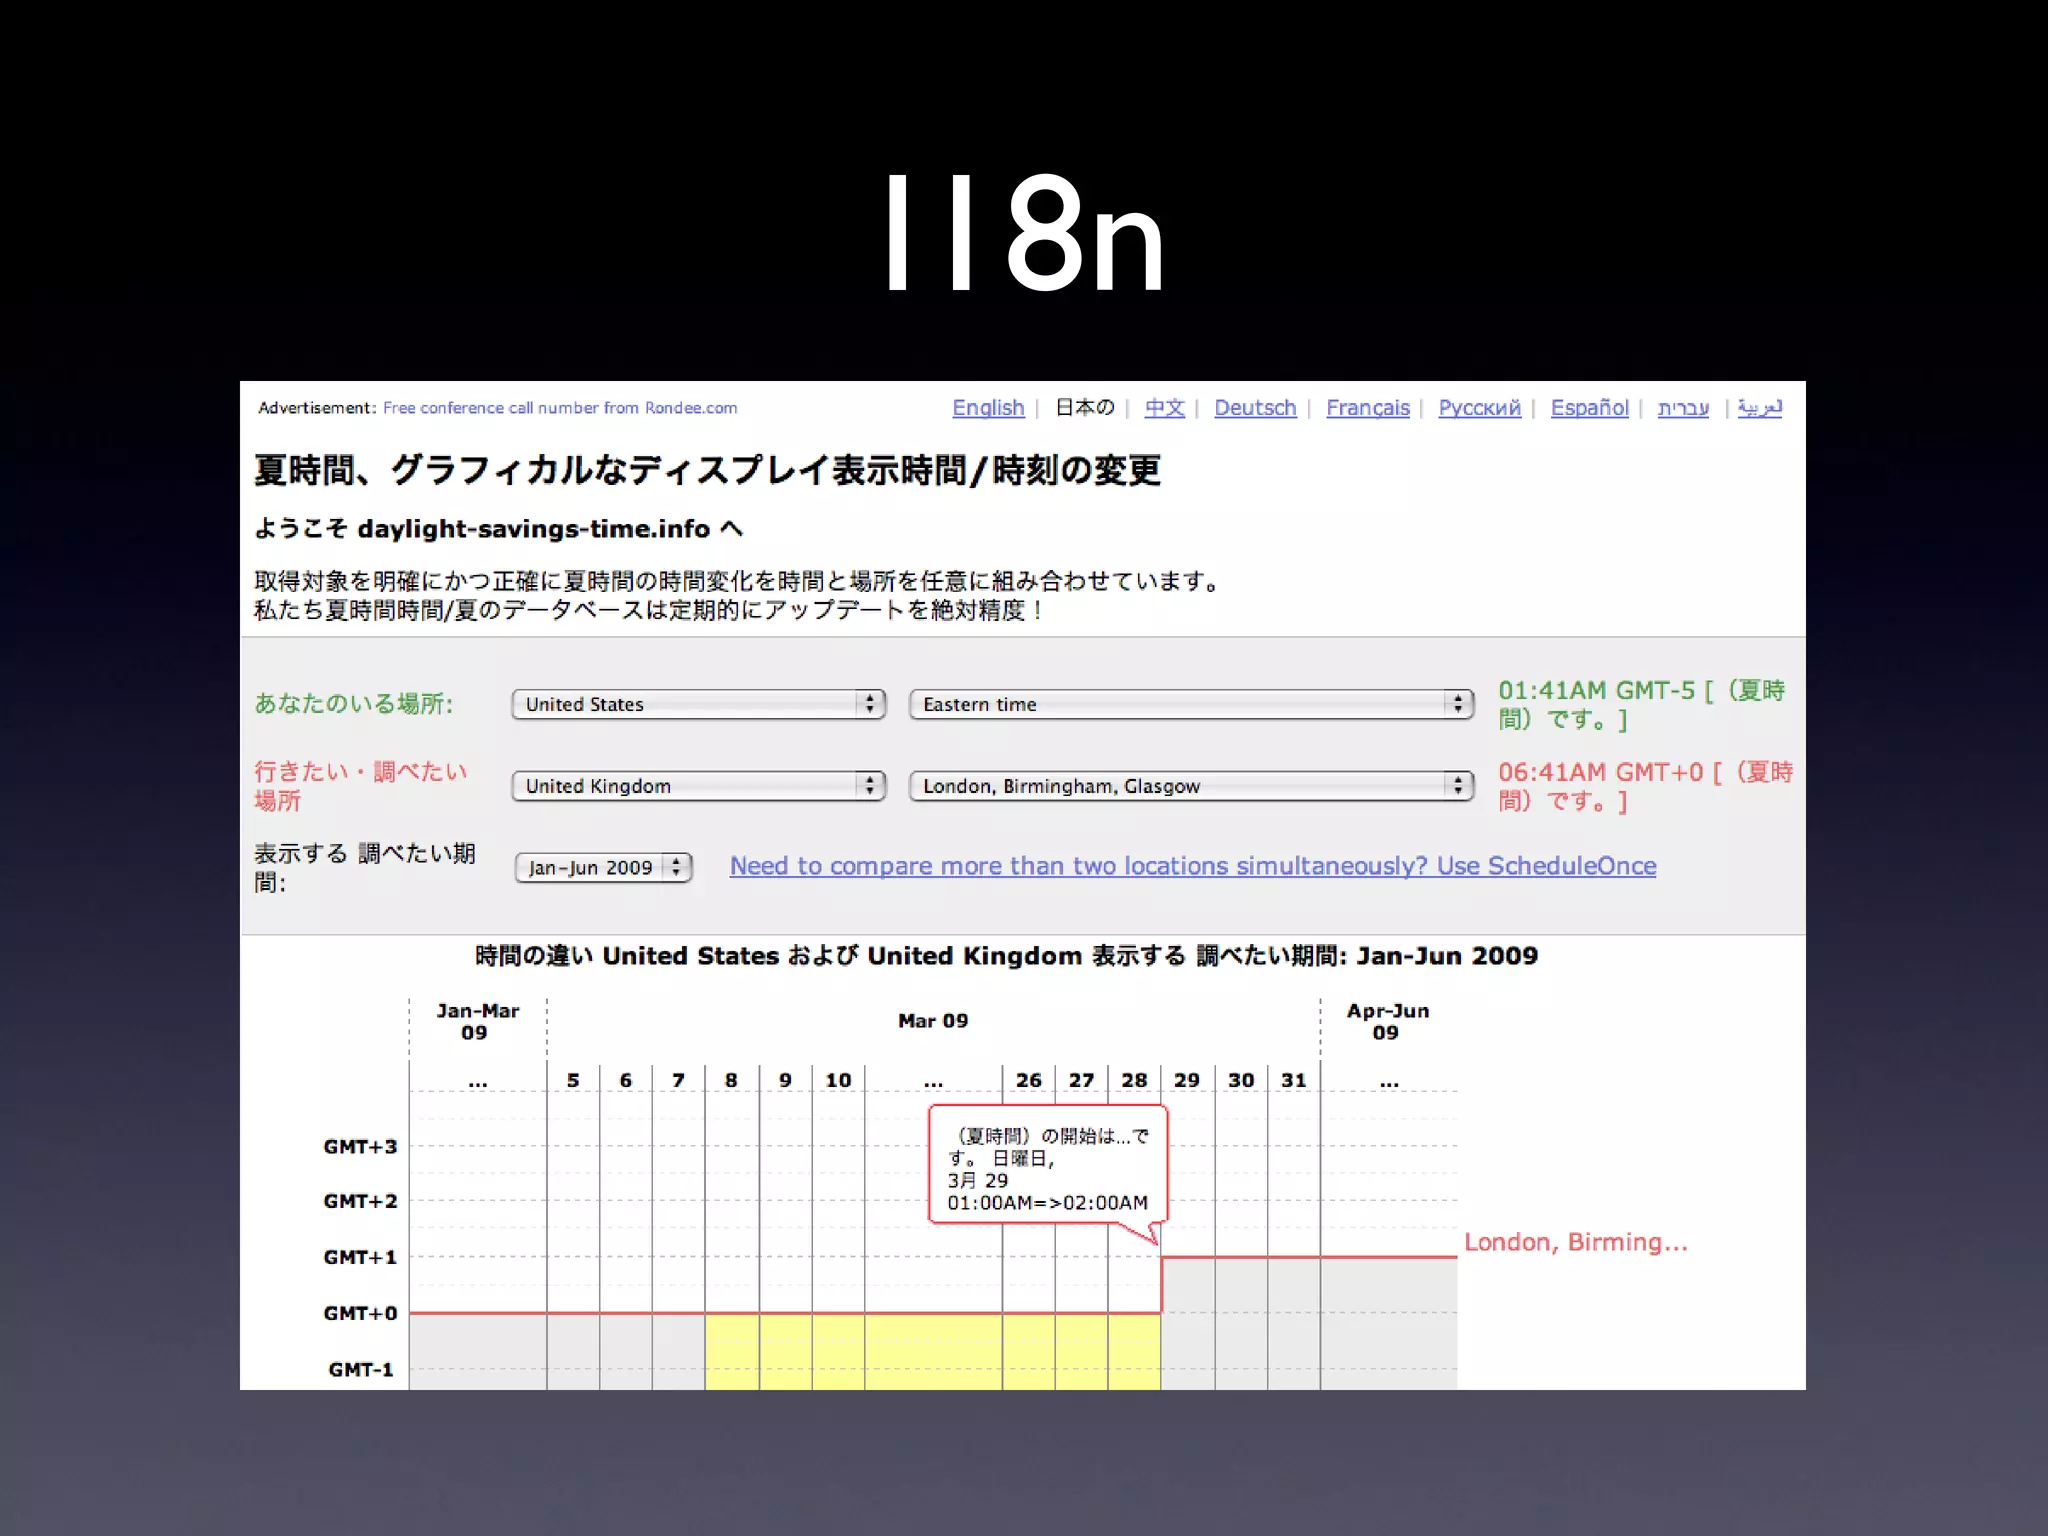This screenshot has height=1536, width=2048.
Task: Select day 6 column in chart
Action: pos(626,1080)
